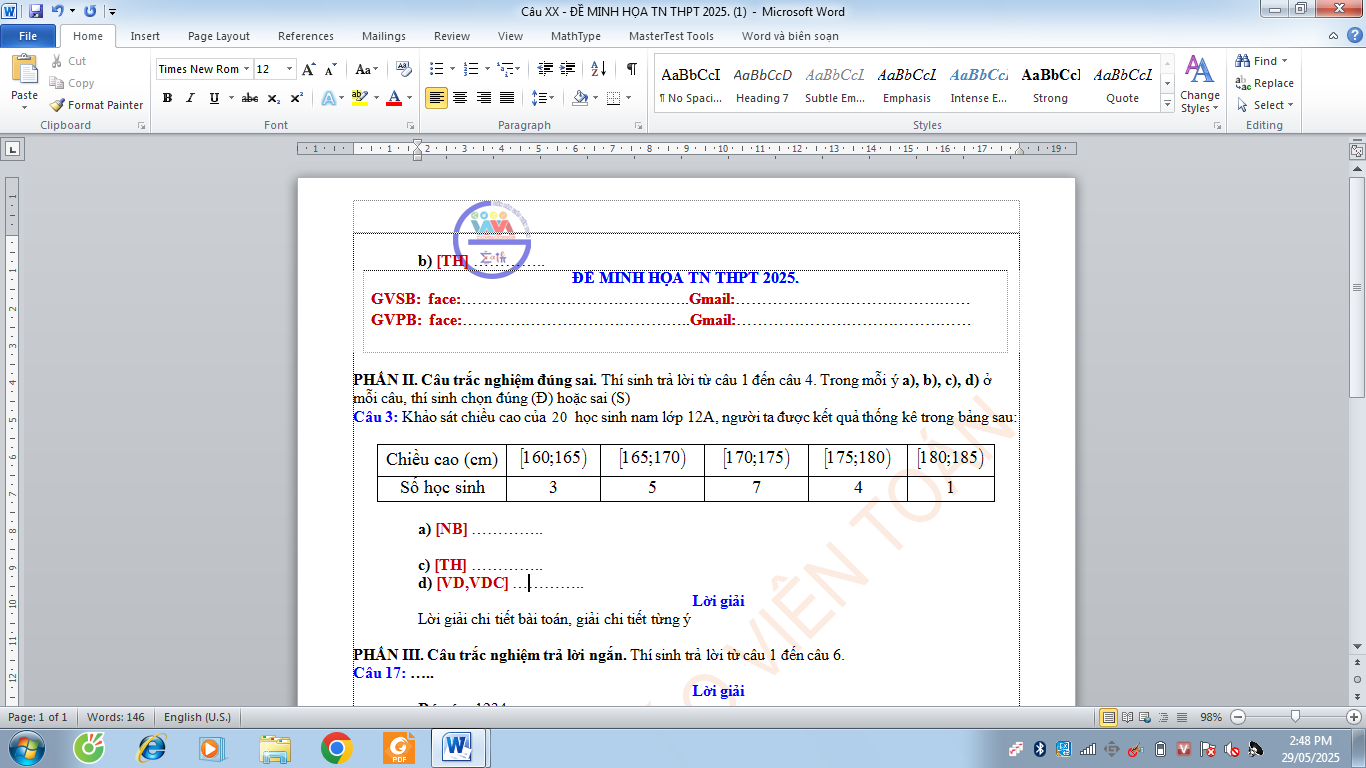Click the zoom slider handle
This screenshot has width=1366, height=768.
coord(1296,717)
